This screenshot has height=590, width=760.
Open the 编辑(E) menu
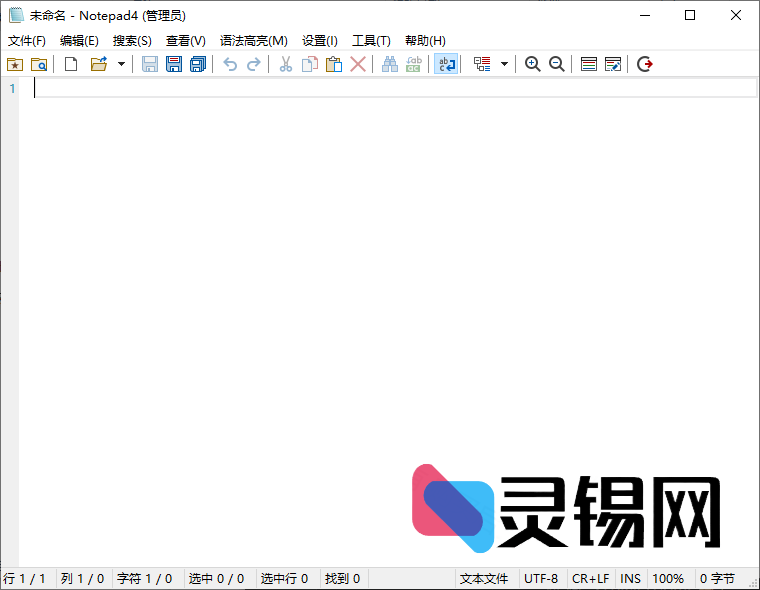click(x=79, y=41)
